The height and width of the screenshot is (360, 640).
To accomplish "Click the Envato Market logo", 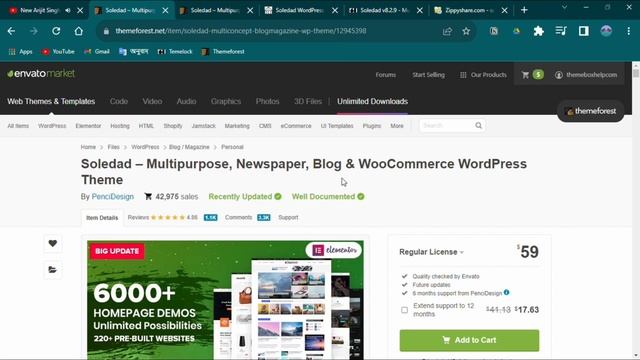I will click(x=41, y=74).
